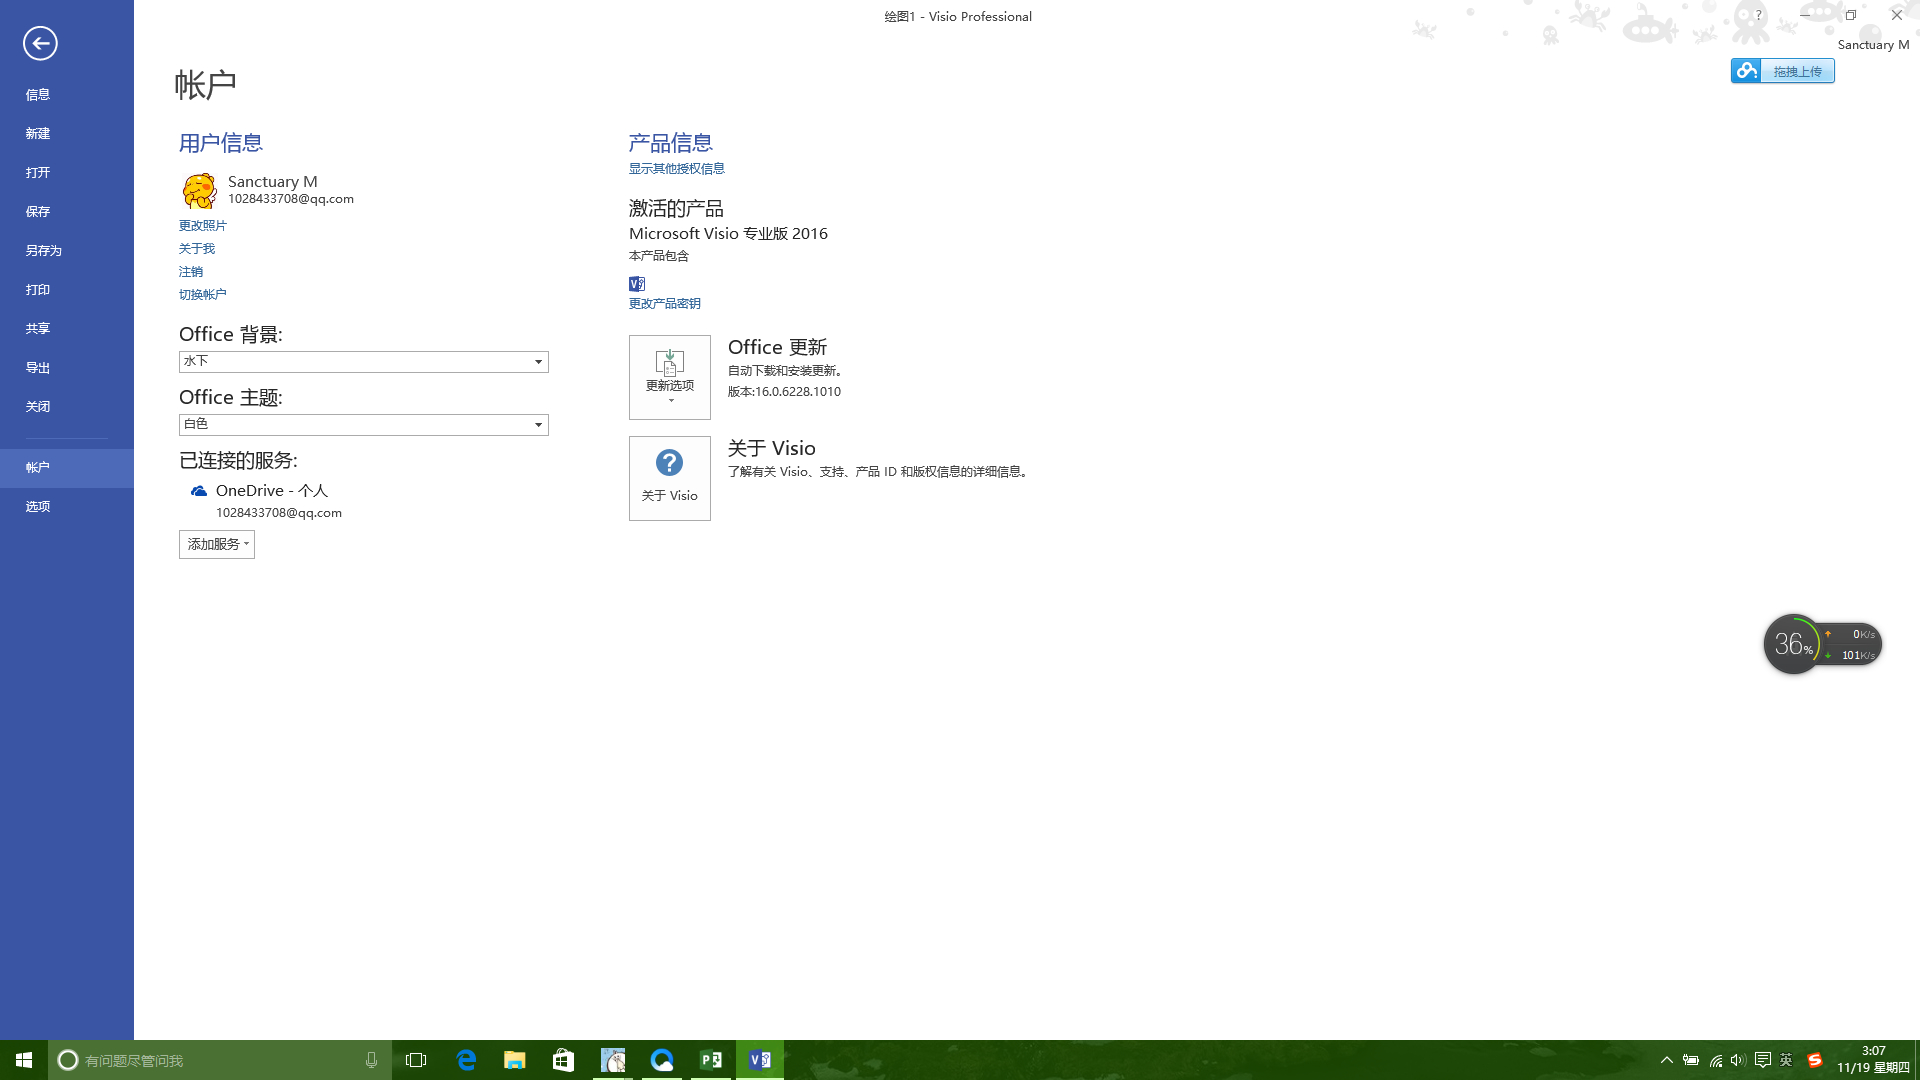This screenshot has width=1920, height=1080.
Task: Click the OneDrive cloud icon
Action: [x=199, y=491]
